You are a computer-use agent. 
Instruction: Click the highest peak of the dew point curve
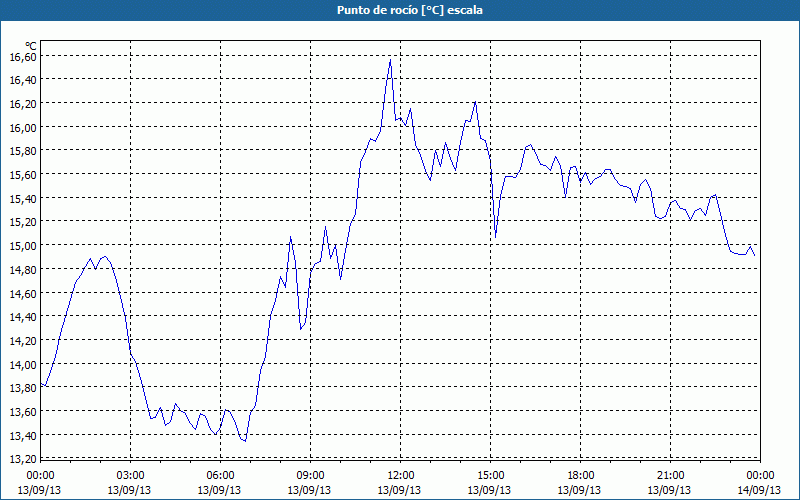390,60
